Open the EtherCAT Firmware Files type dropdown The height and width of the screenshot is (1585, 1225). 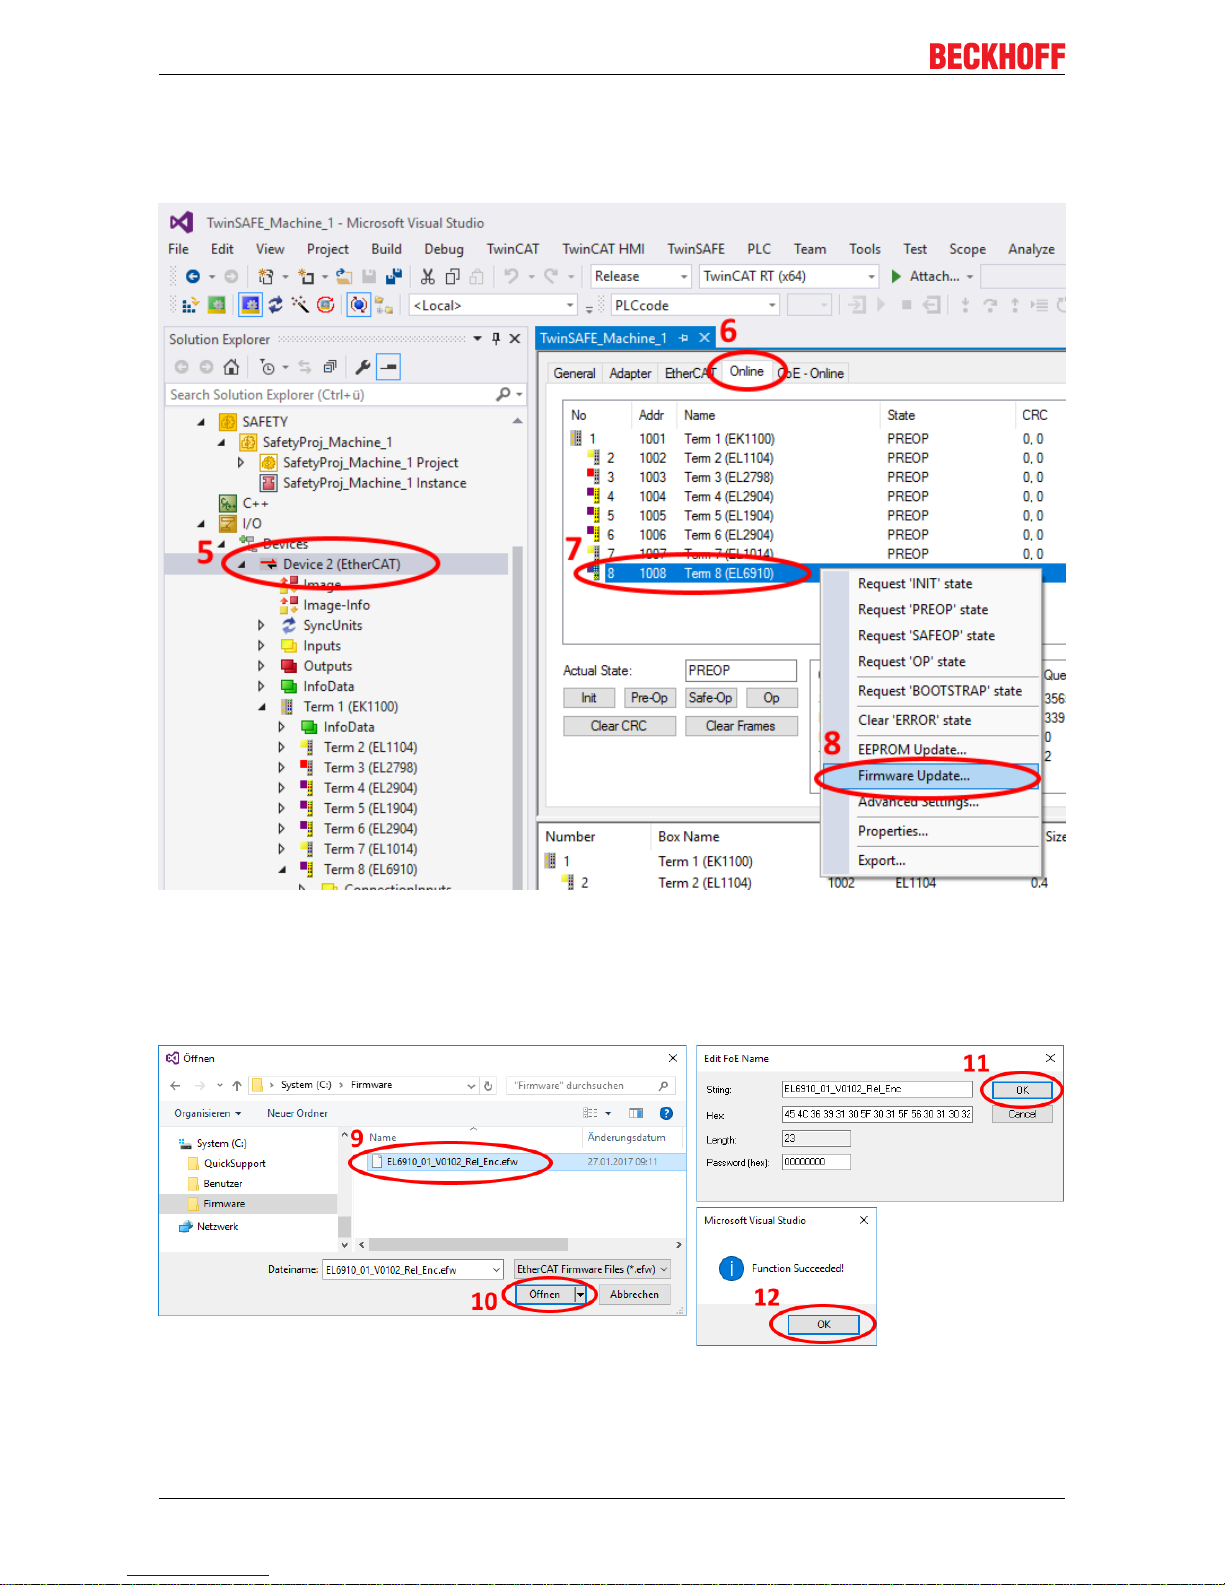(x=592, y=1269)
